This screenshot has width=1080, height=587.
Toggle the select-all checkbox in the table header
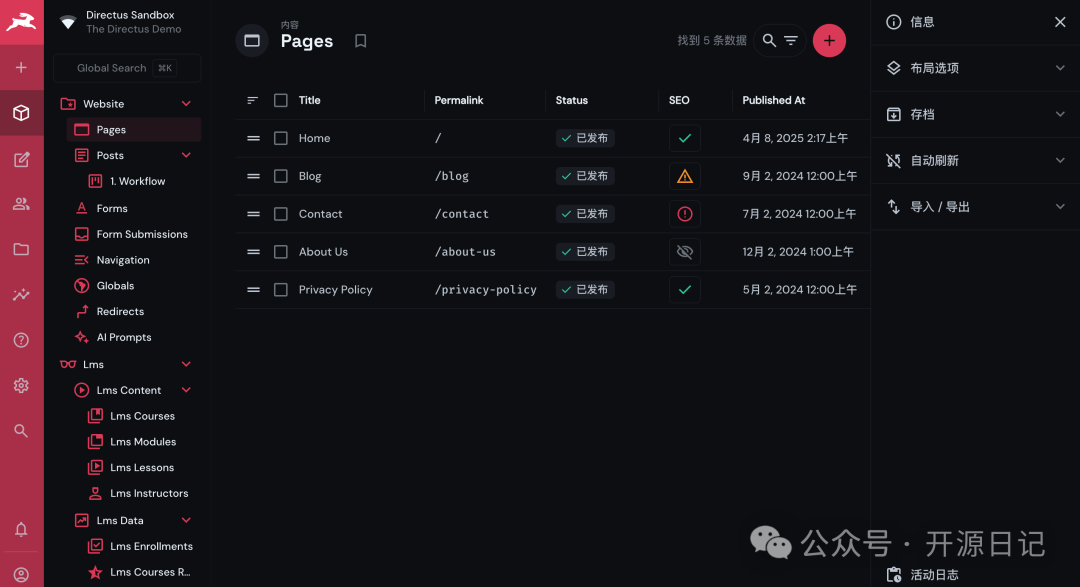(x=281, y=101)
